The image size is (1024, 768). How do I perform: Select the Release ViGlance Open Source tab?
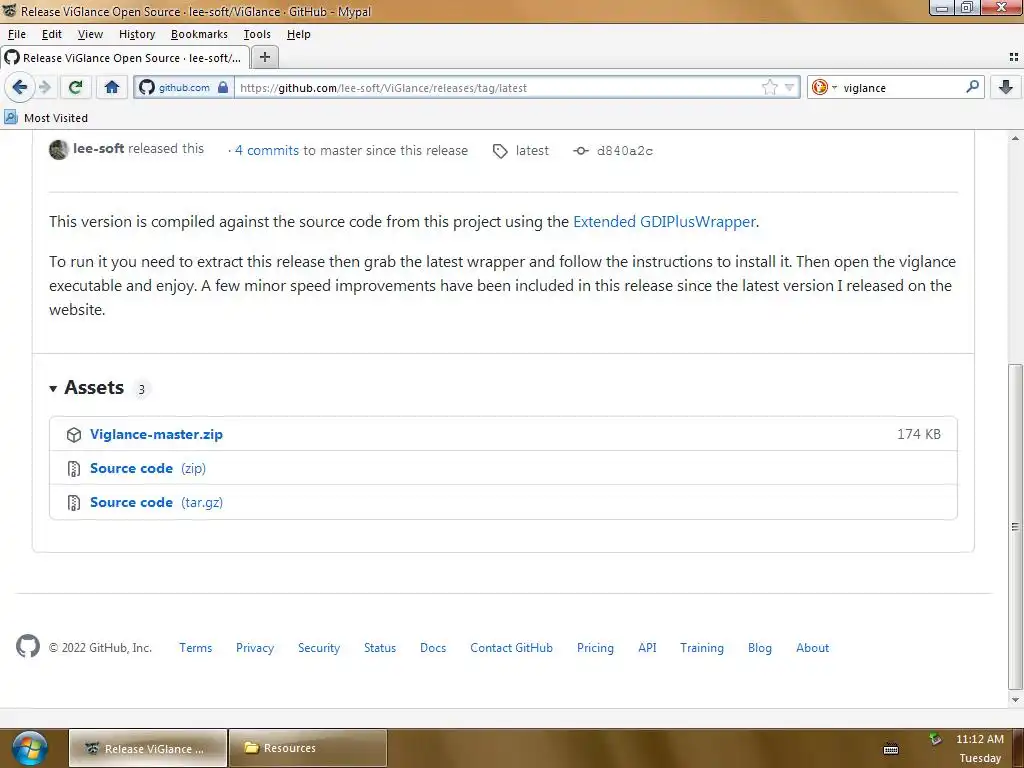point(125,57)
